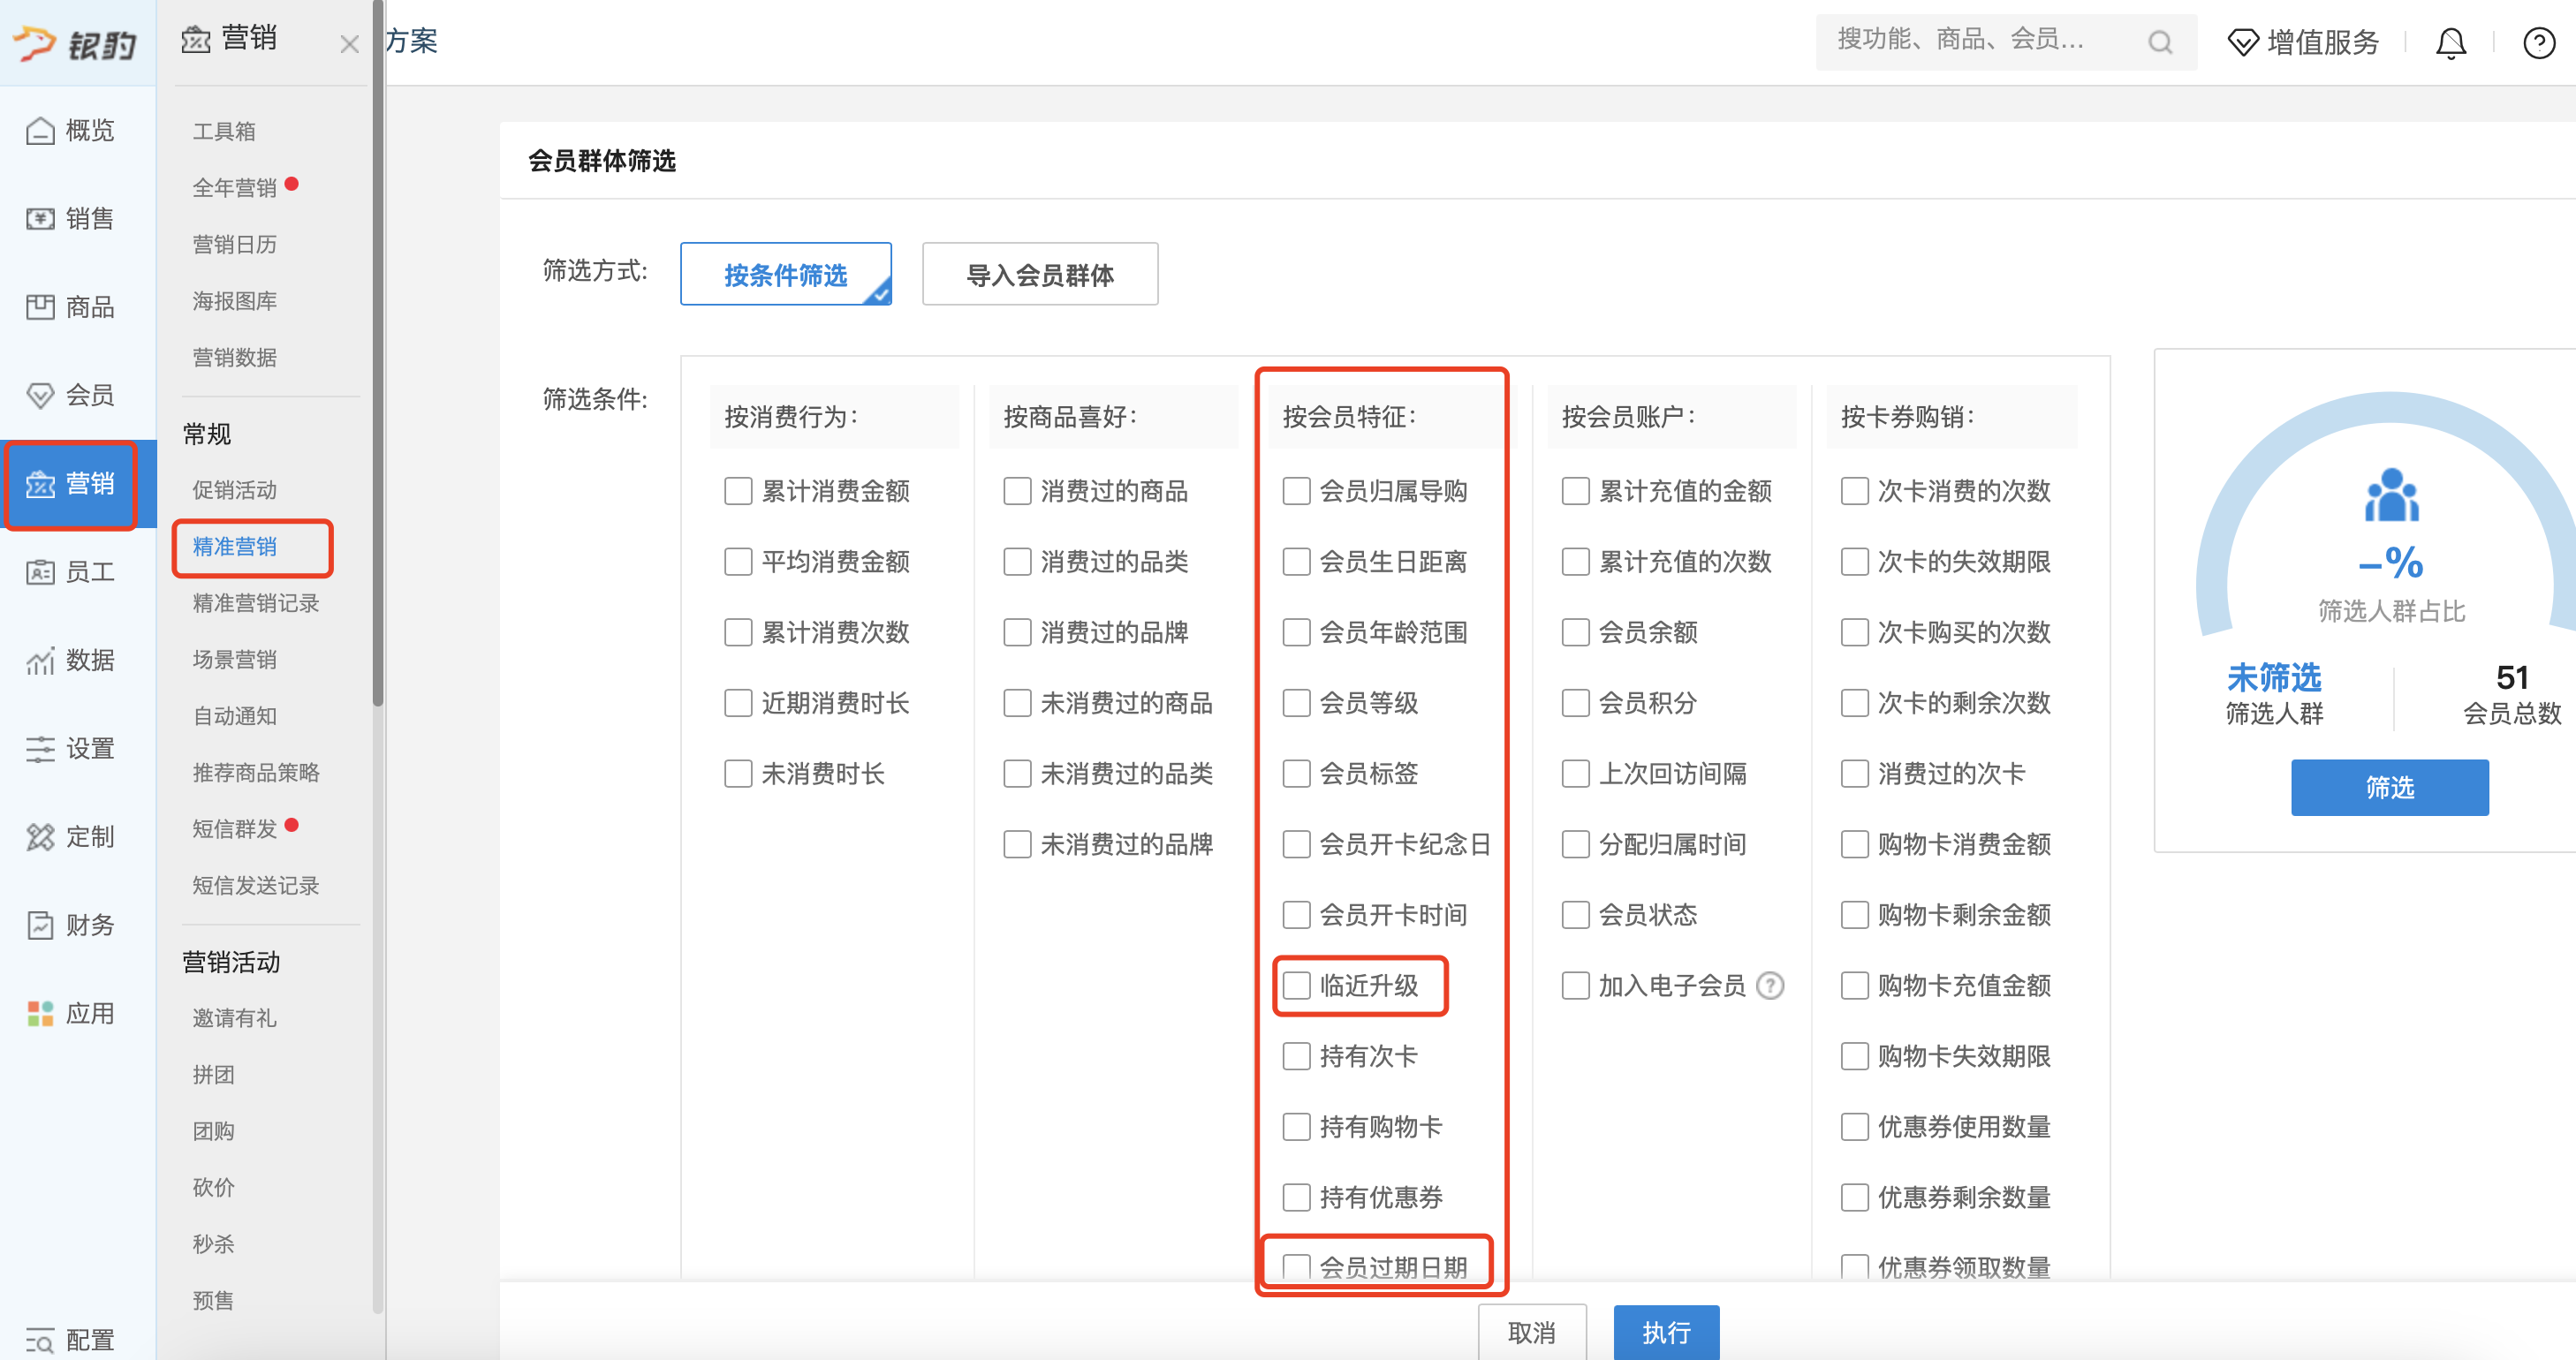This screenshot has width=2576, height=1360.
Task: Click help icon beside 加入电子会员
Action: [1770, 986]
